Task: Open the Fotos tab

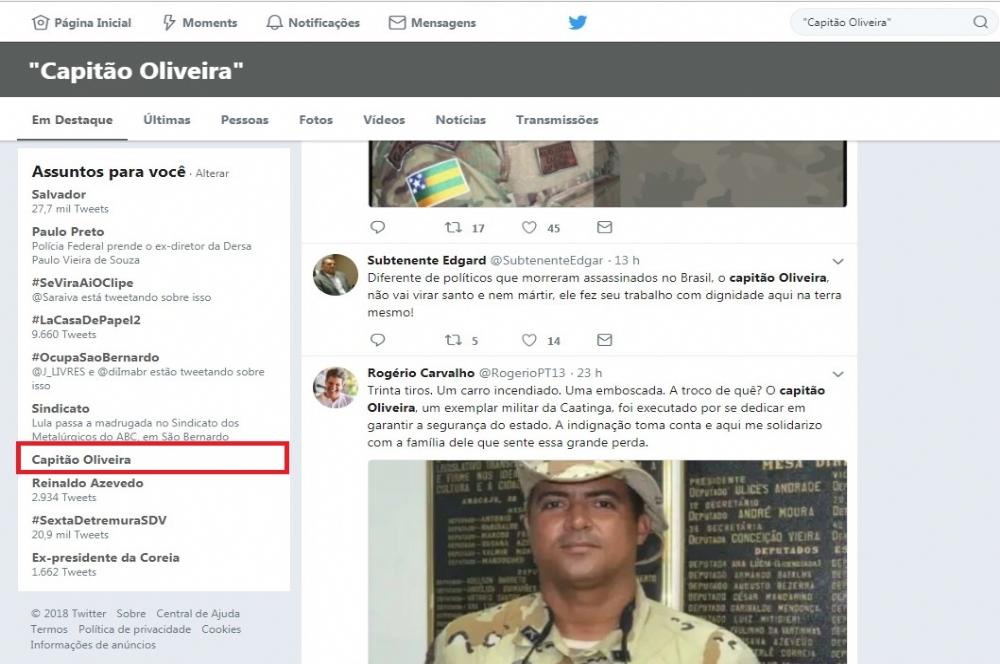Action: click(x=315, y=120)
